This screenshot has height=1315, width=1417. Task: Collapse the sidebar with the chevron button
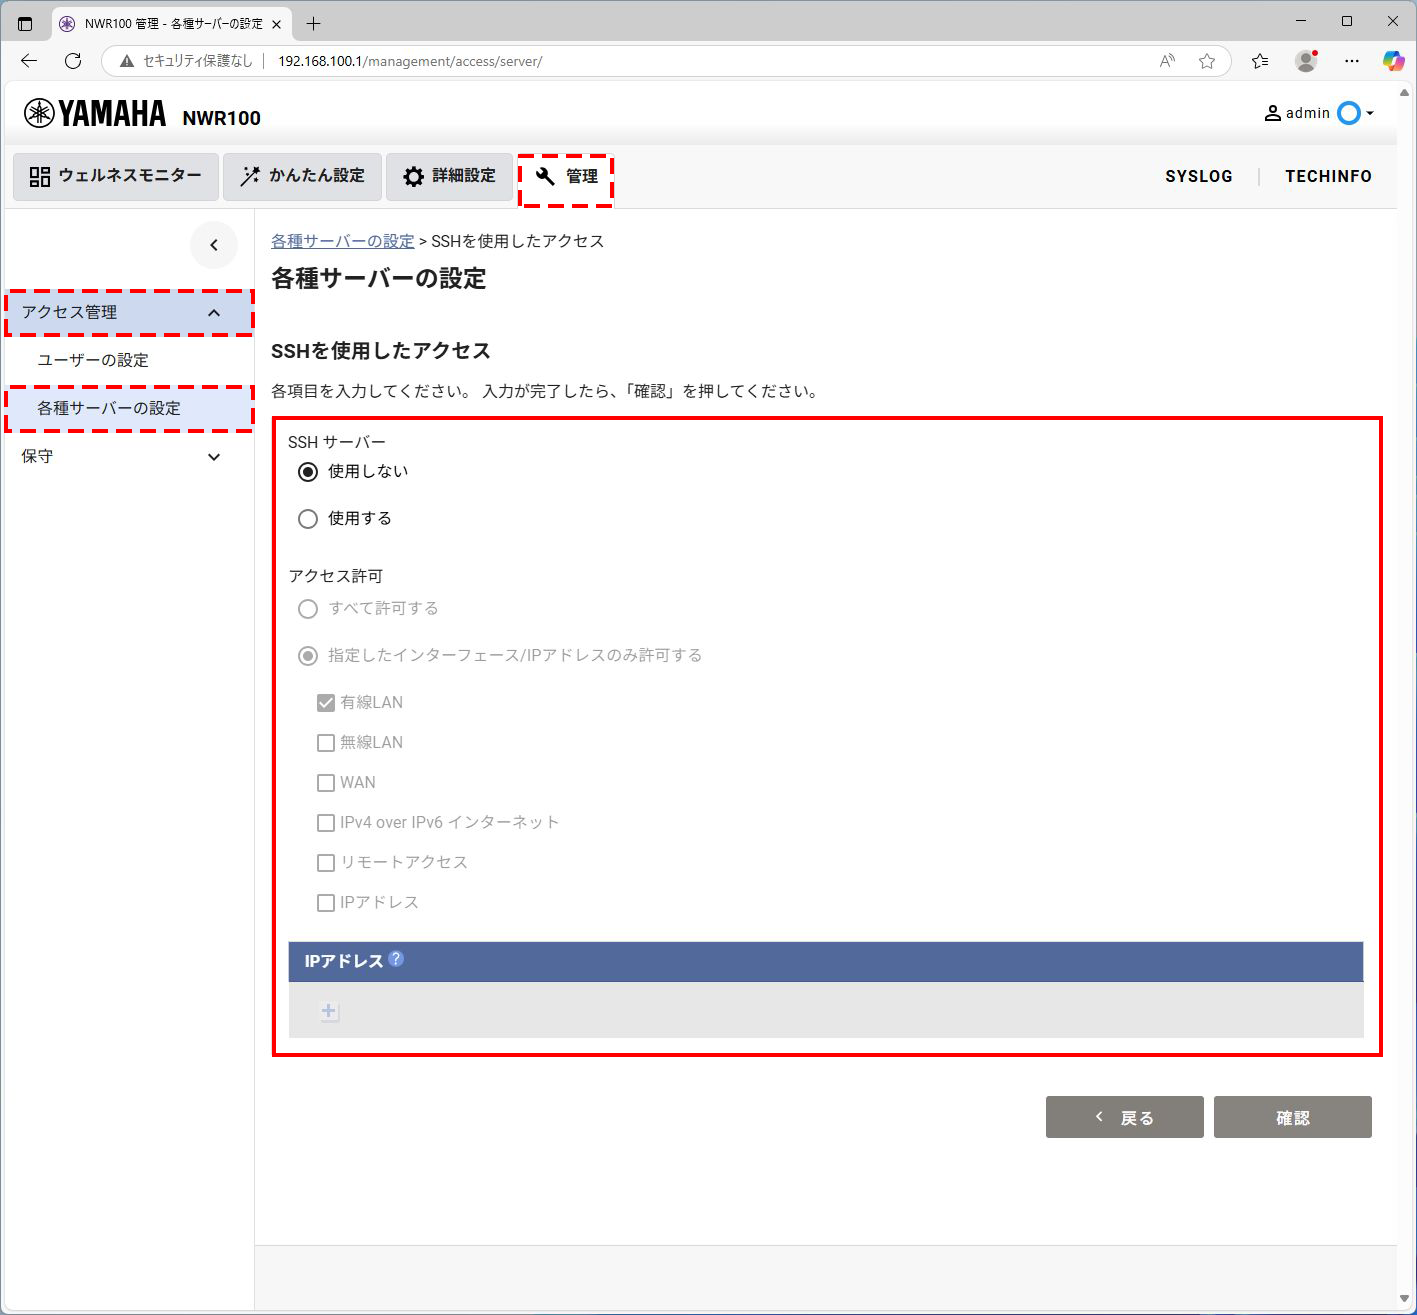click(214, 245)
